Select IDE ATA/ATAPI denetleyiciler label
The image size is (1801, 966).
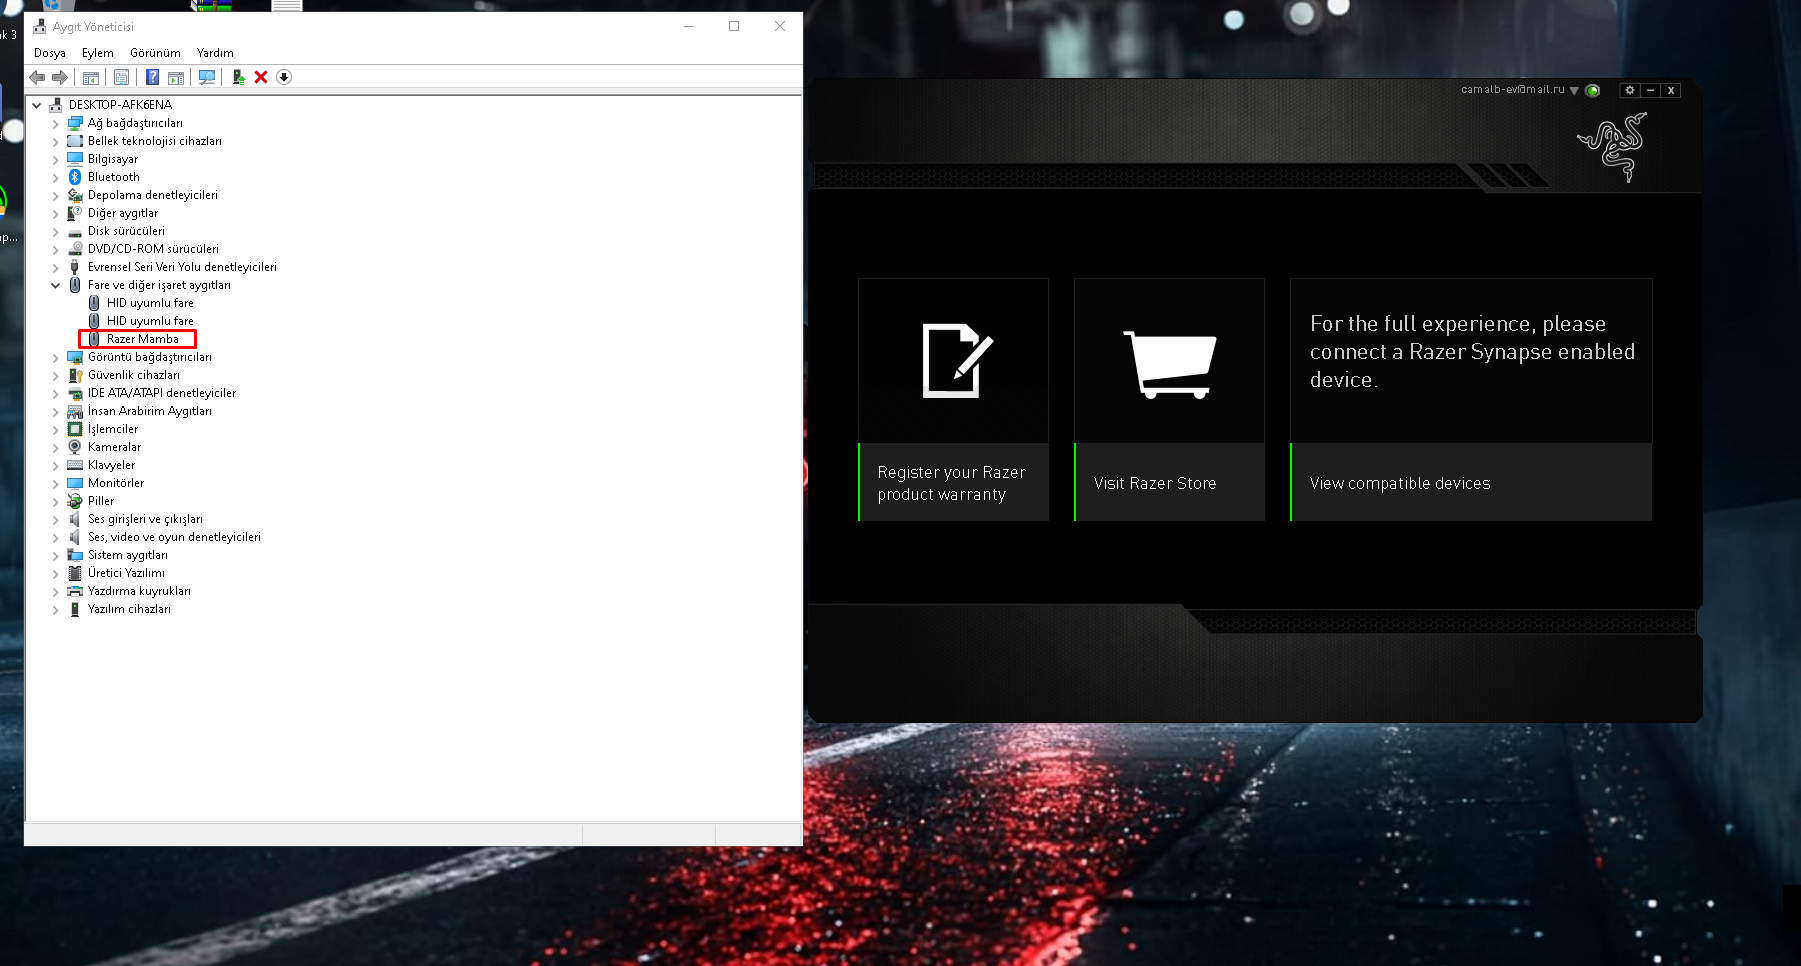(x=162, y=393)
